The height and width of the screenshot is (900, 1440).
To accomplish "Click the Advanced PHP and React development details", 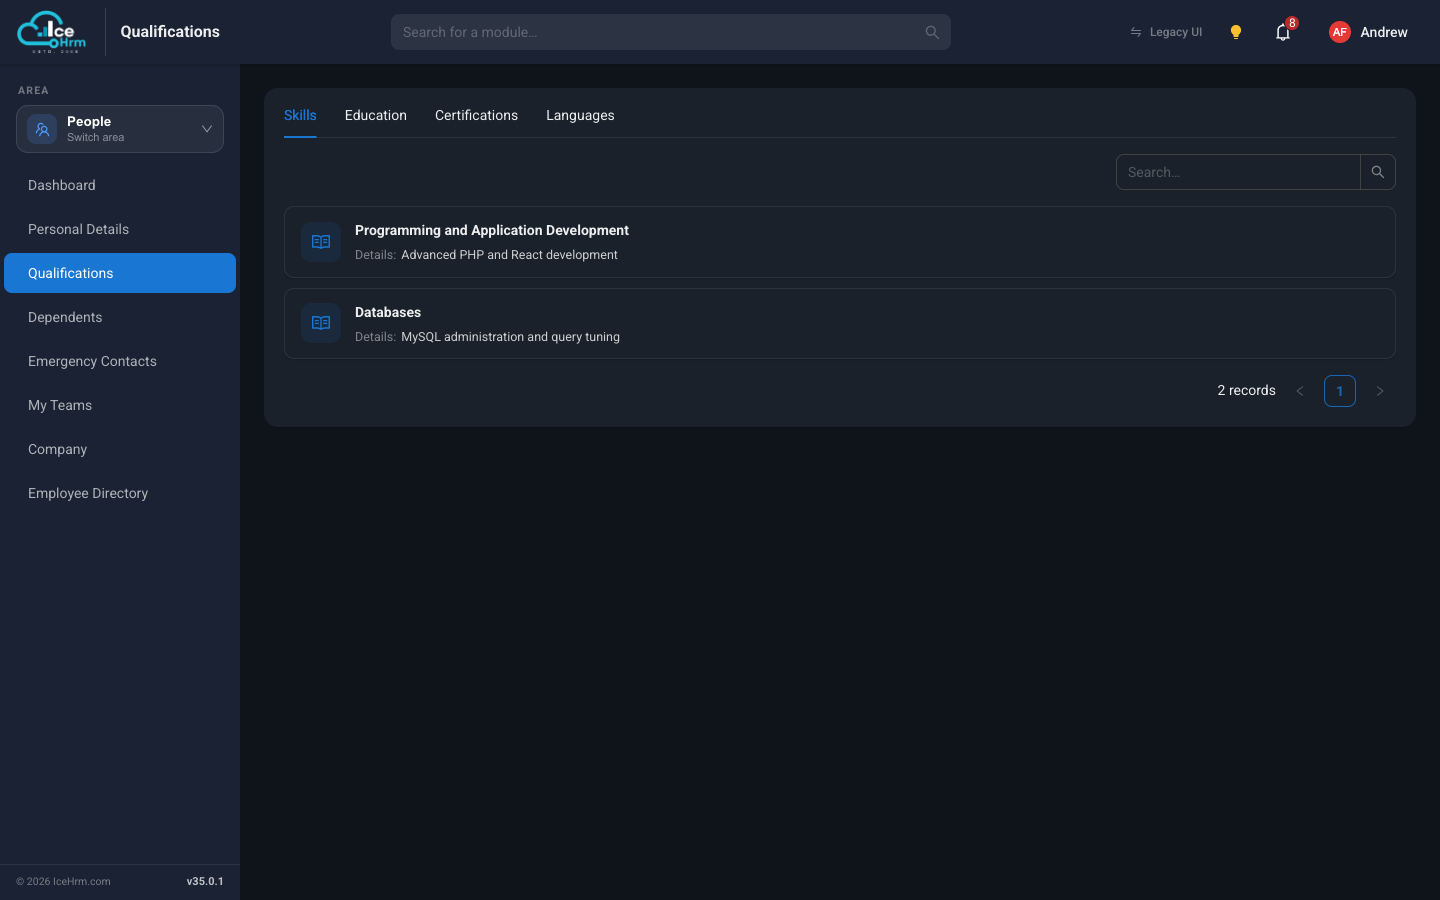I will [x=509, y=255].
